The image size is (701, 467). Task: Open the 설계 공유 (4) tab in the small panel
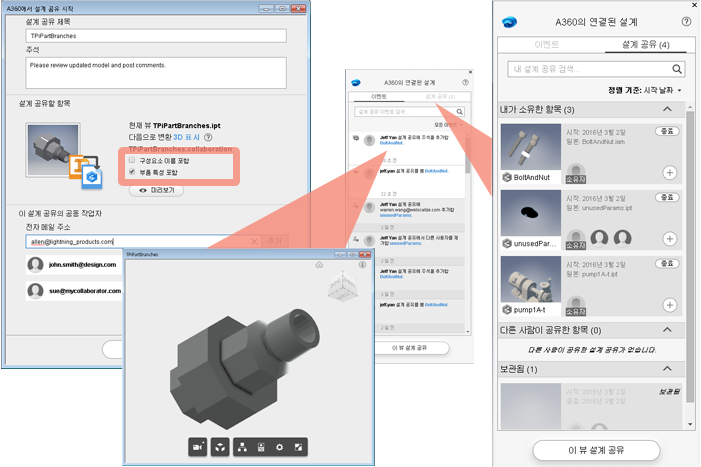[440, 97]
